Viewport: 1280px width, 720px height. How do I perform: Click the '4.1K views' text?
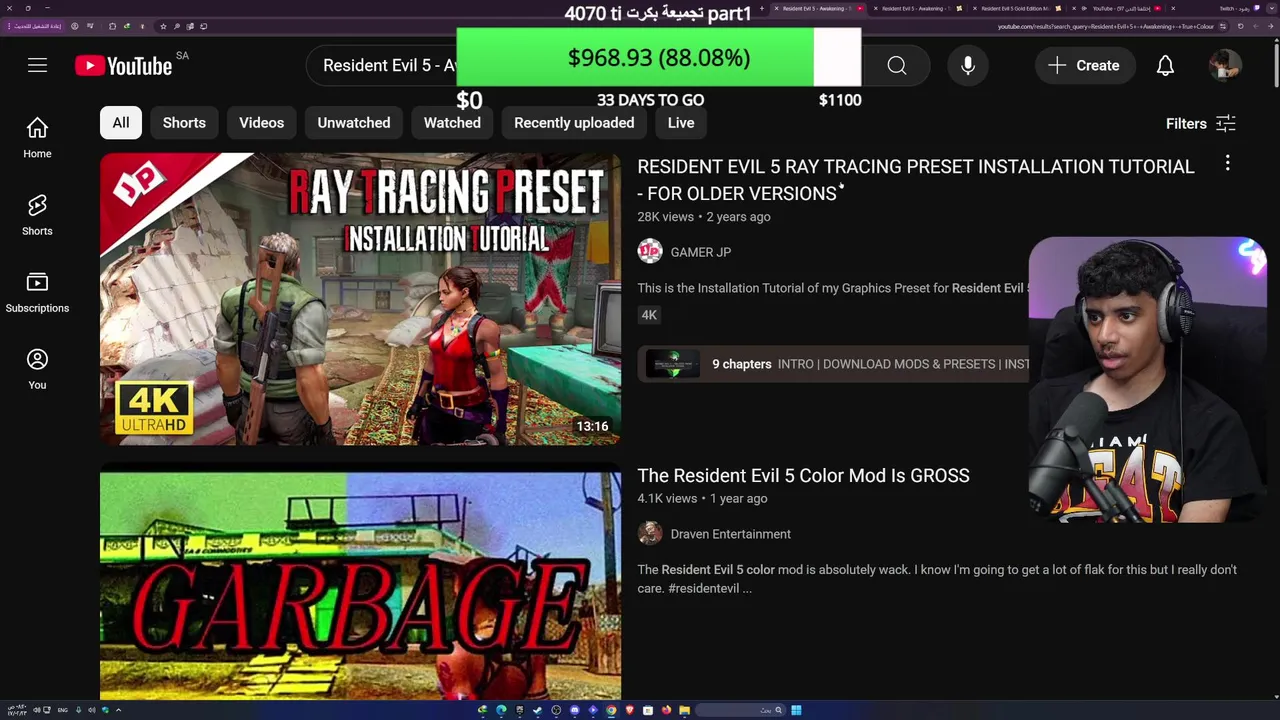(x=667, y=498)
